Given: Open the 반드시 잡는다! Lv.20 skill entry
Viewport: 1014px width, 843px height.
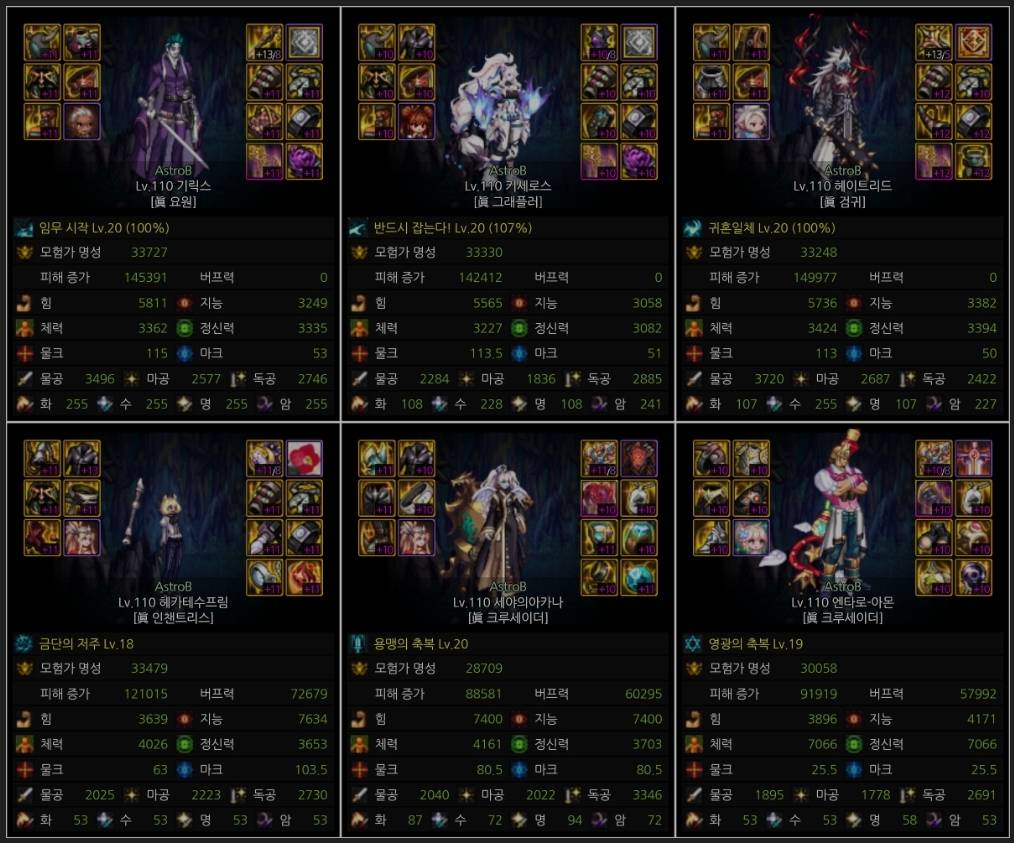Looking at the screenshot, I should pos(453,228).
